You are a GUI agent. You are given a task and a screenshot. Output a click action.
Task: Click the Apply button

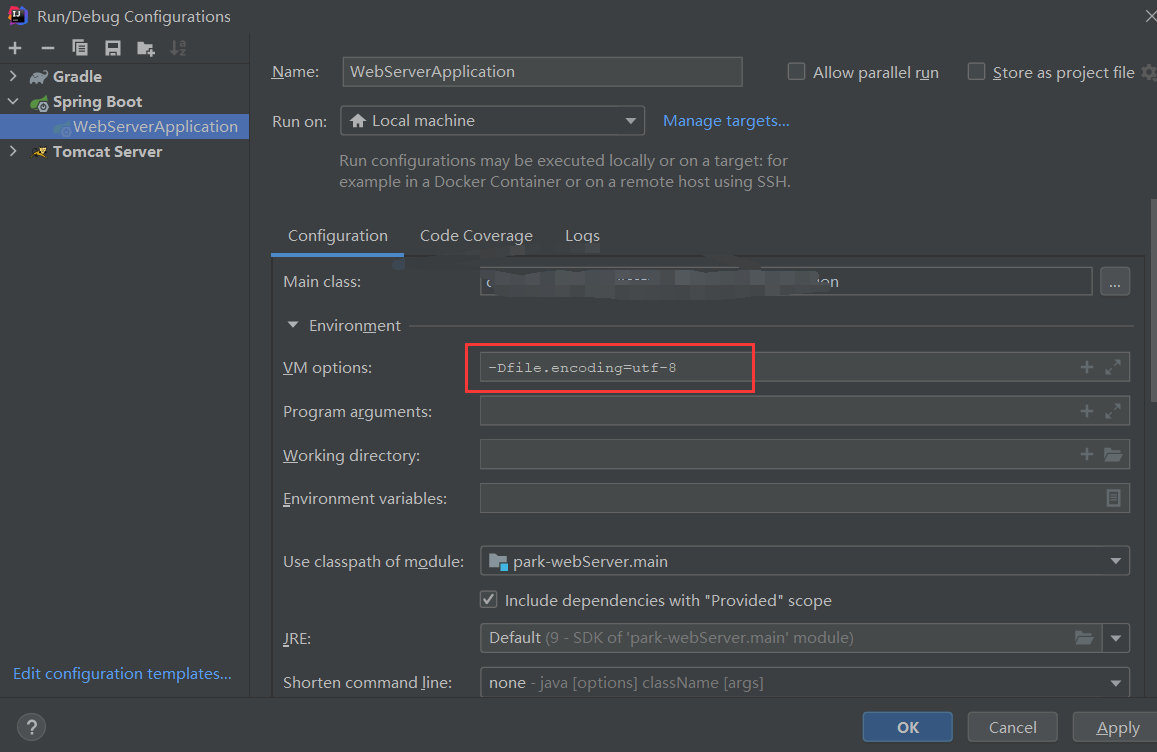[x=1117, y=727]
